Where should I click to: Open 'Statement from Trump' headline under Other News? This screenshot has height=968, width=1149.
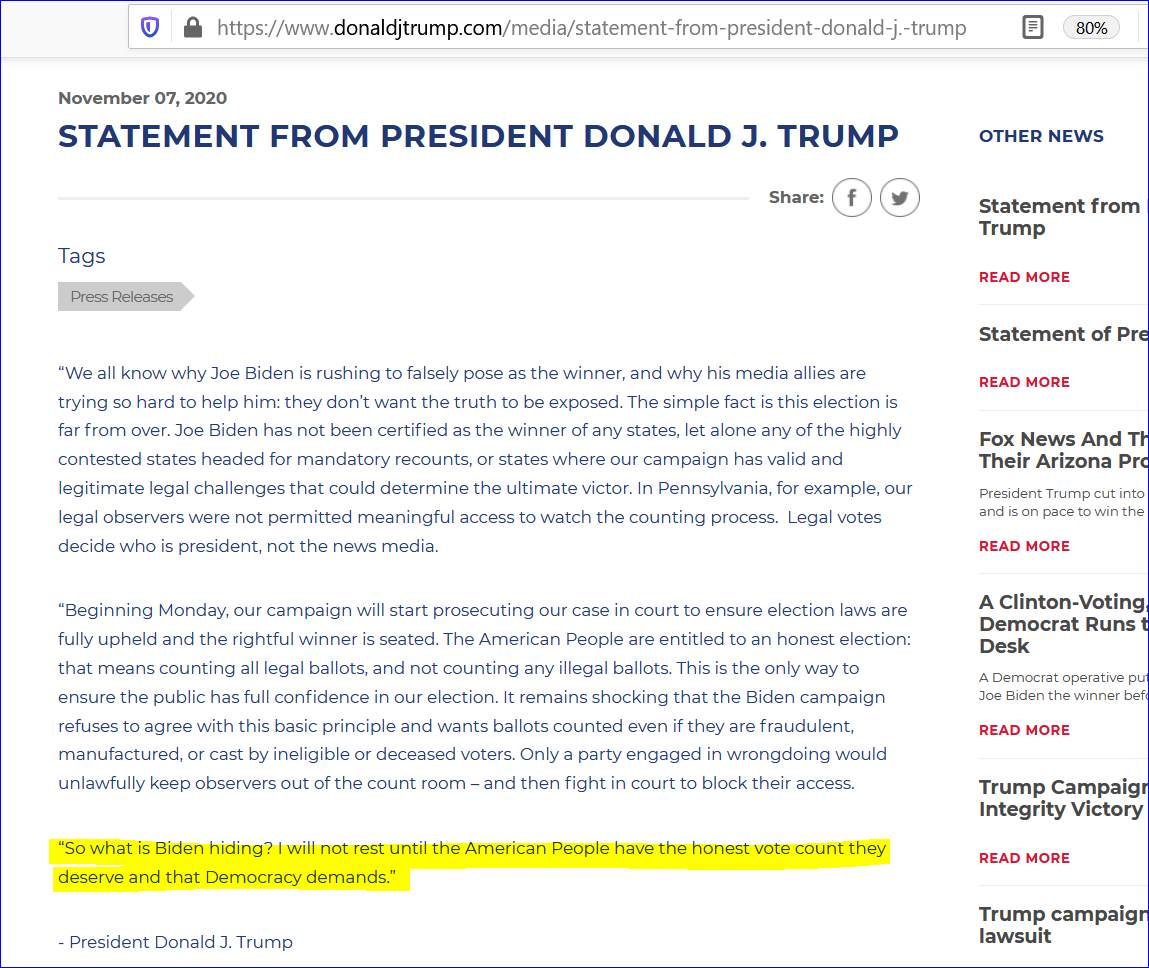tap(1059, 217)
